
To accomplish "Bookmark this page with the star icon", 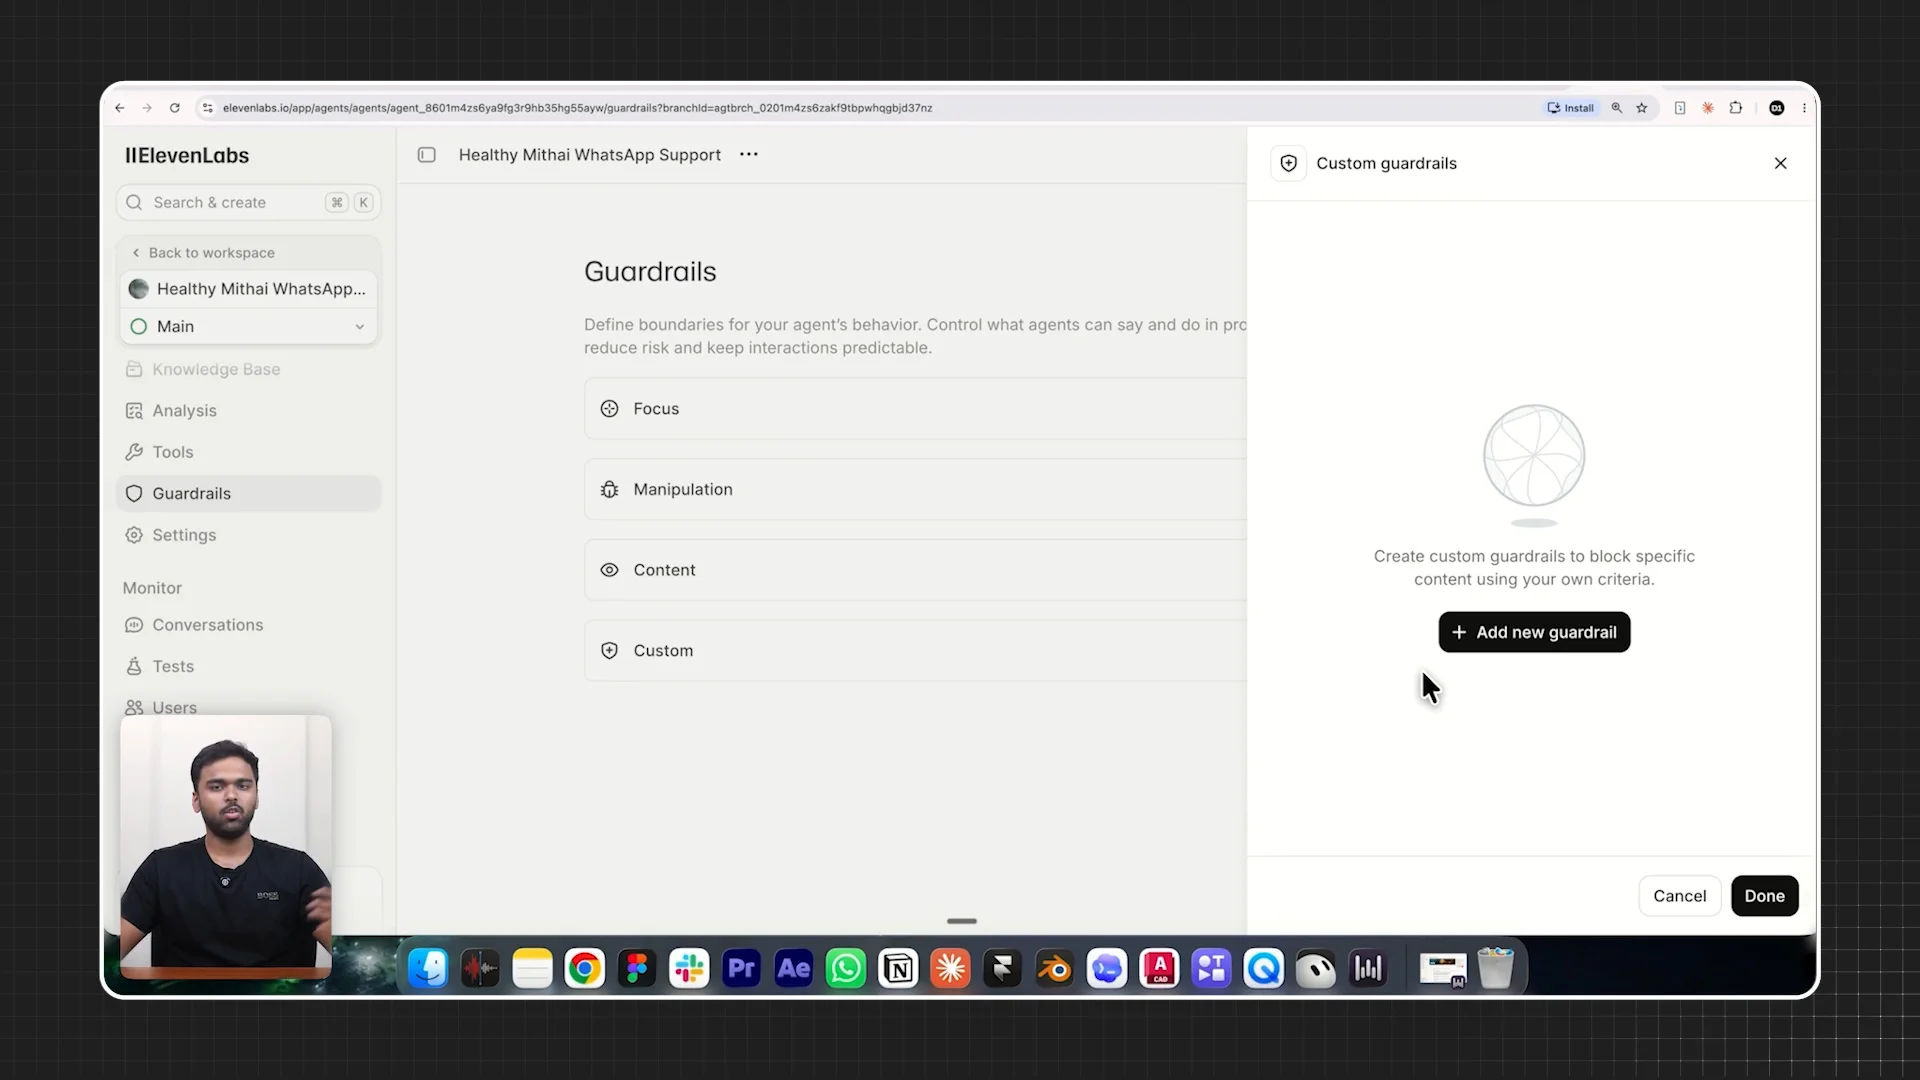I will [1642, 108].
